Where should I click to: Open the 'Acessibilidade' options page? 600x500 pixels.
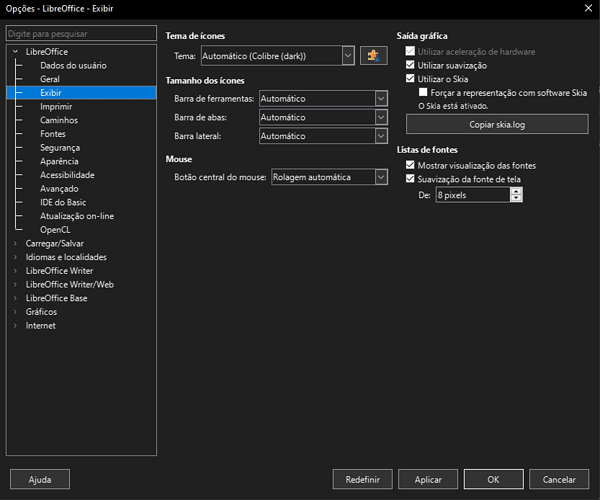coord(67,175)
